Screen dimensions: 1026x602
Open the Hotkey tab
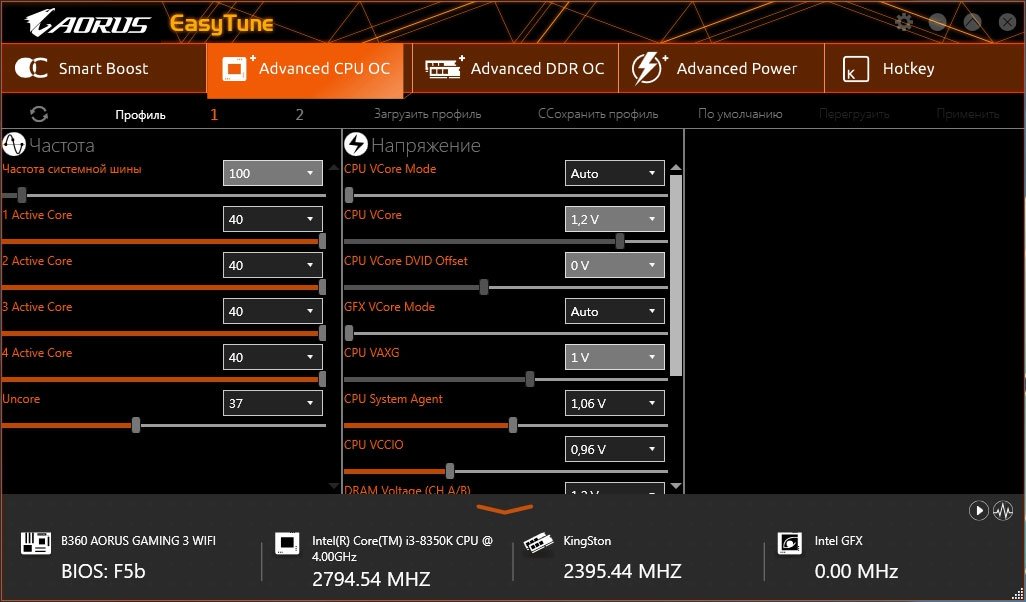[x=925, y=68]
